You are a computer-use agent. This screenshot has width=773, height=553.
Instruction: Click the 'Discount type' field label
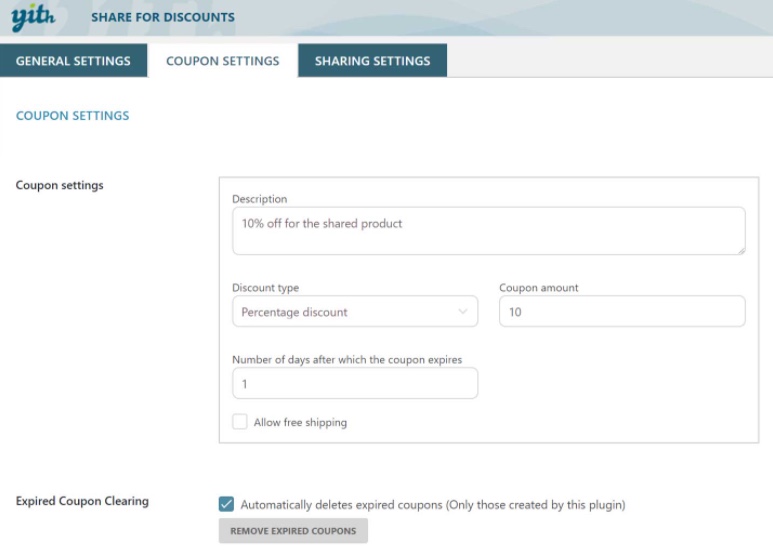pyautogui.click(x=265, y=288)
